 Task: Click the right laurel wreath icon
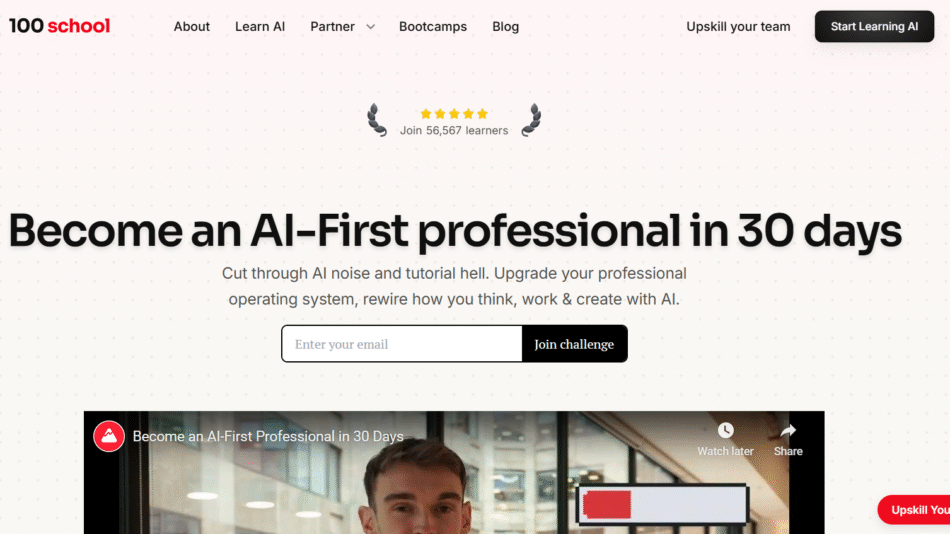[531, 120]
